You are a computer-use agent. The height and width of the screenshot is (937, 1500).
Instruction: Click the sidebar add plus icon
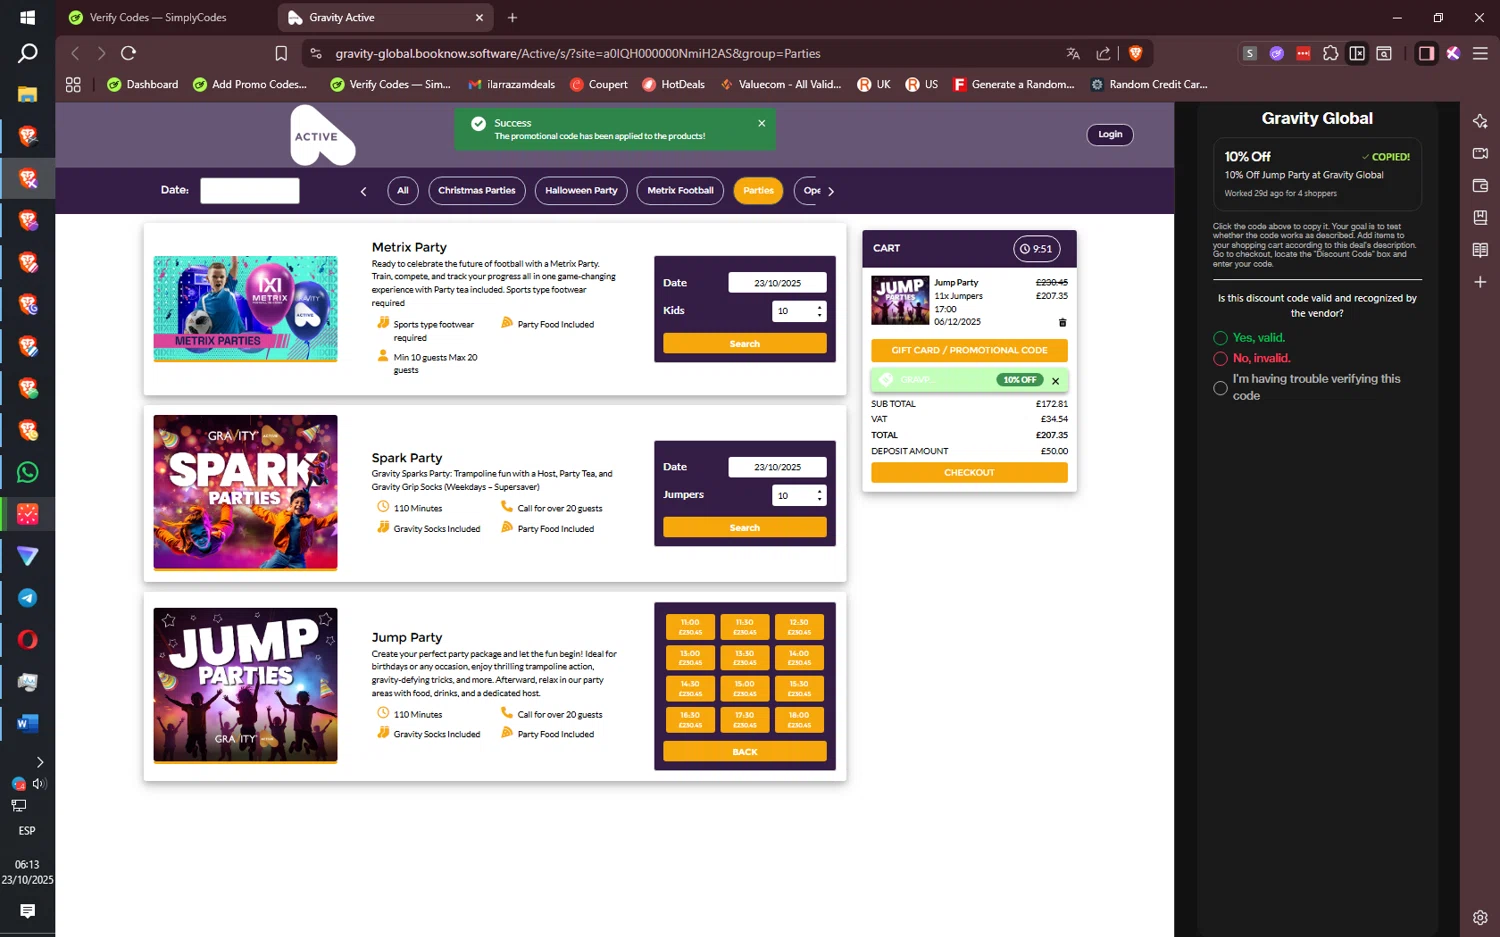point(1480,282)
